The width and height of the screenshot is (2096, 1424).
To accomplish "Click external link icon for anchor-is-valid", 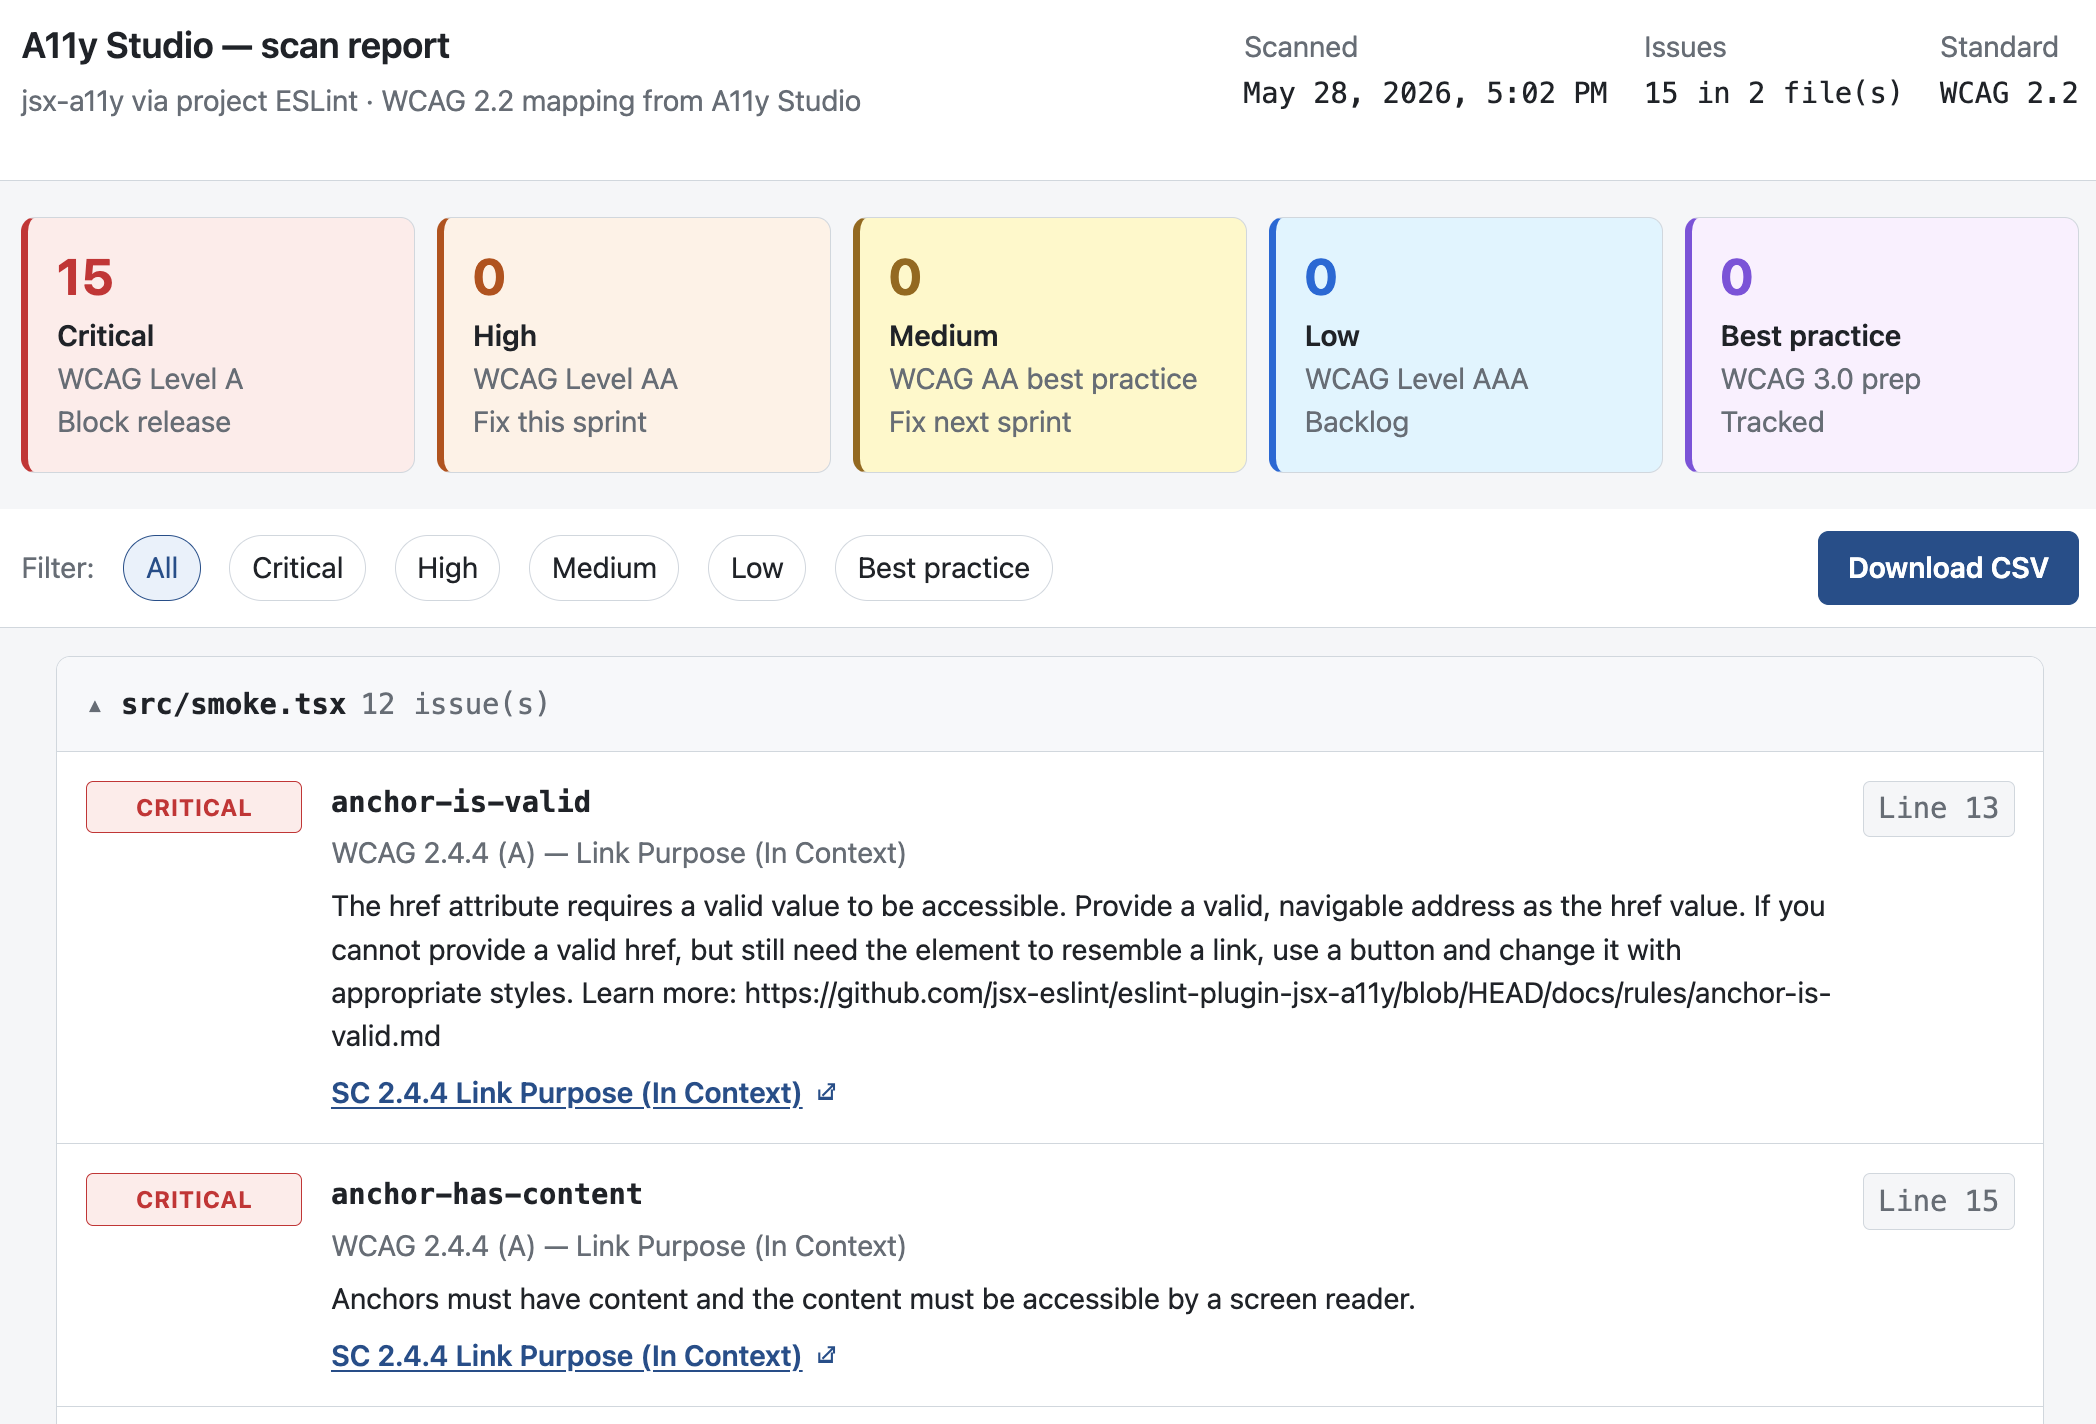I will click(x=826, y=1093).
